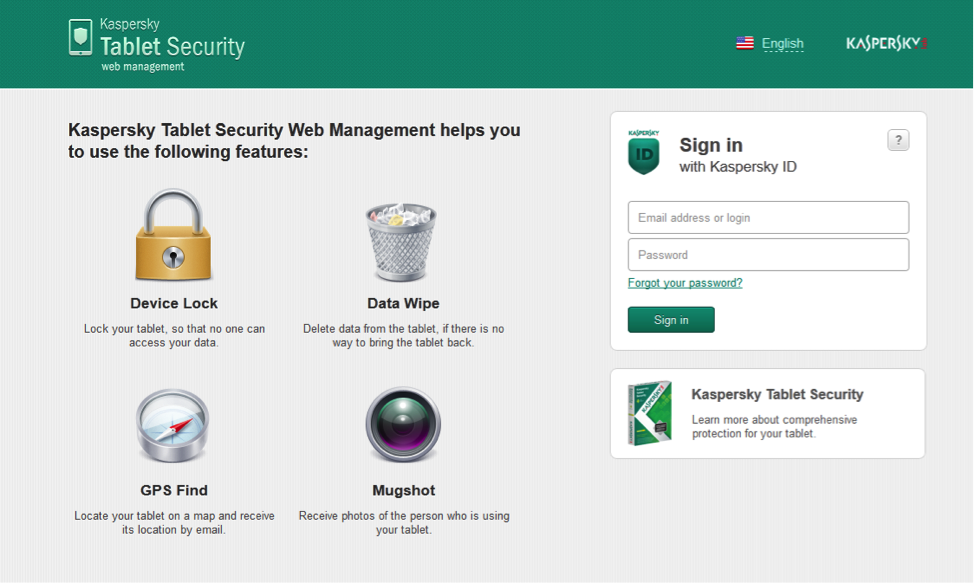Click the Device Lock heading

coord(174,304)
